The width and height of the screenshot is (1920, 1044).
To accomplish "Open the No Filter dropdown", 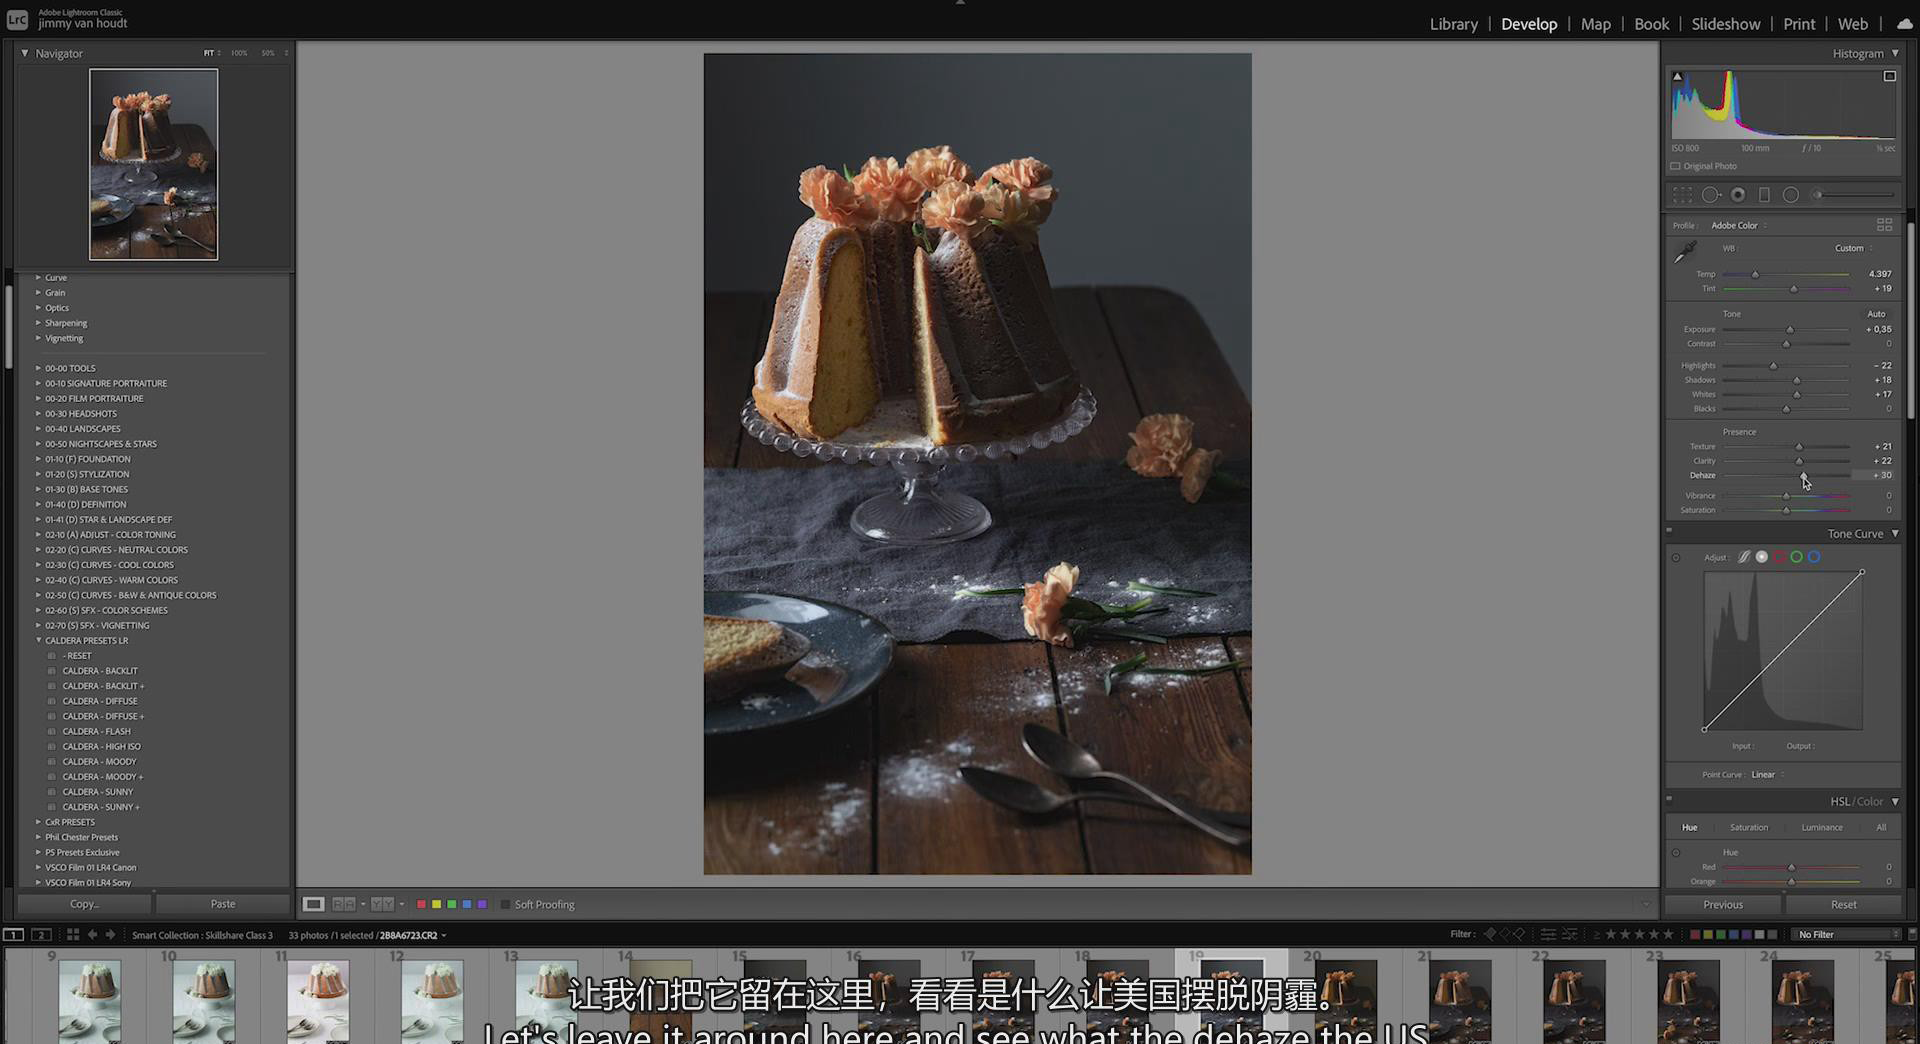I will pyautogui.click(x=1848, y=934).
